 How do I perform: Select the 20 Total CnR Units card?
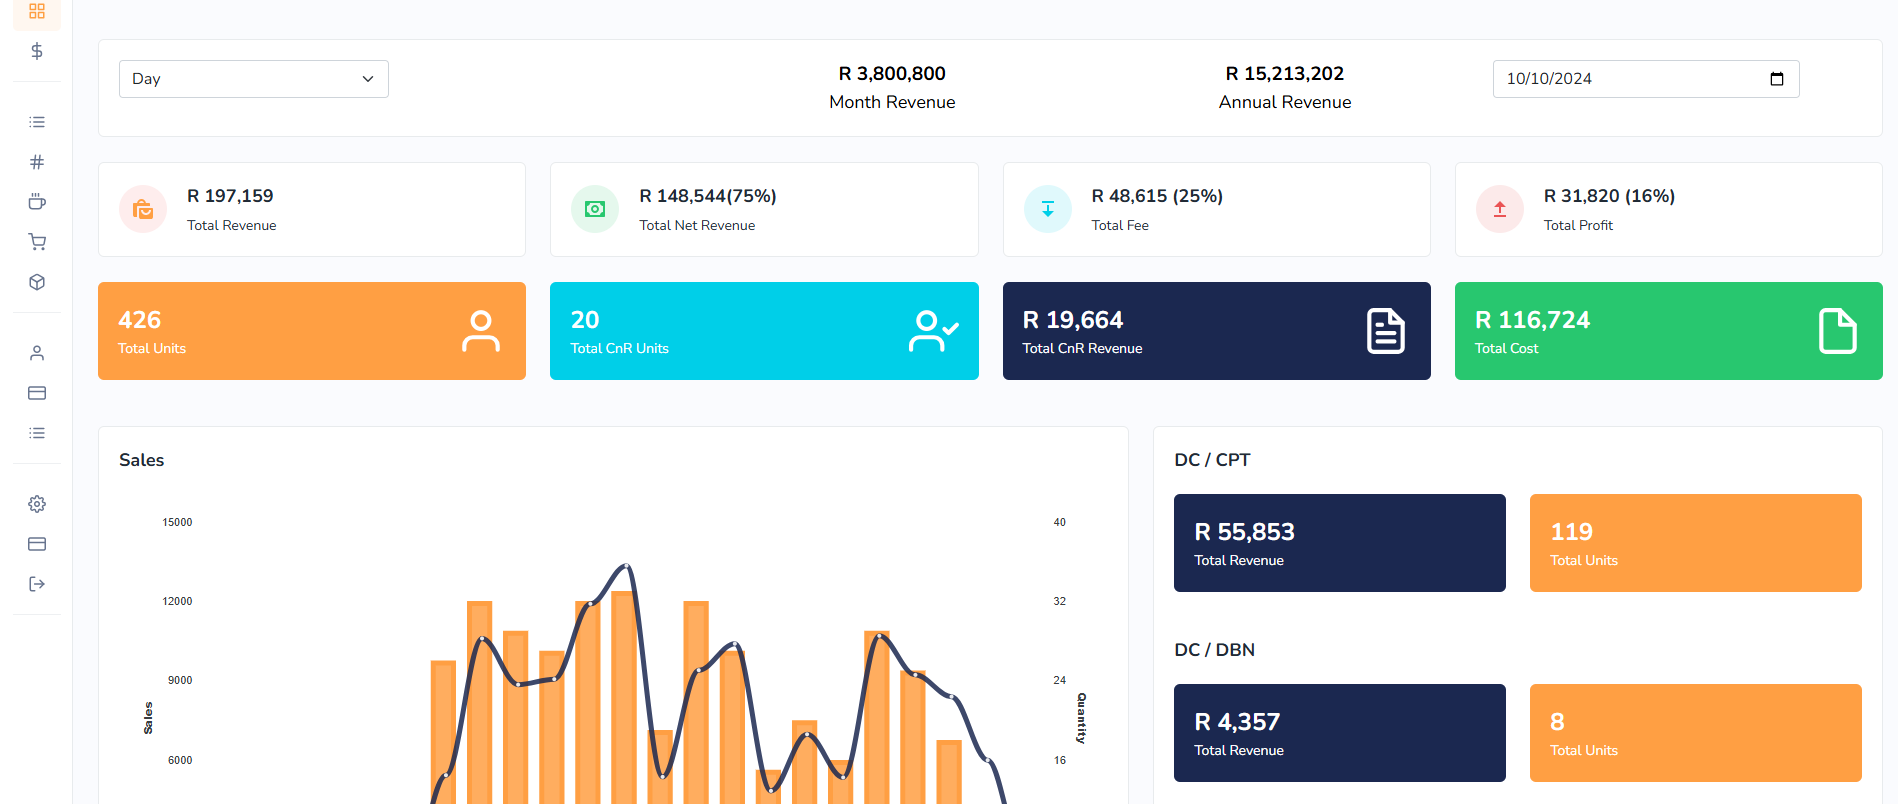[764, 331]
